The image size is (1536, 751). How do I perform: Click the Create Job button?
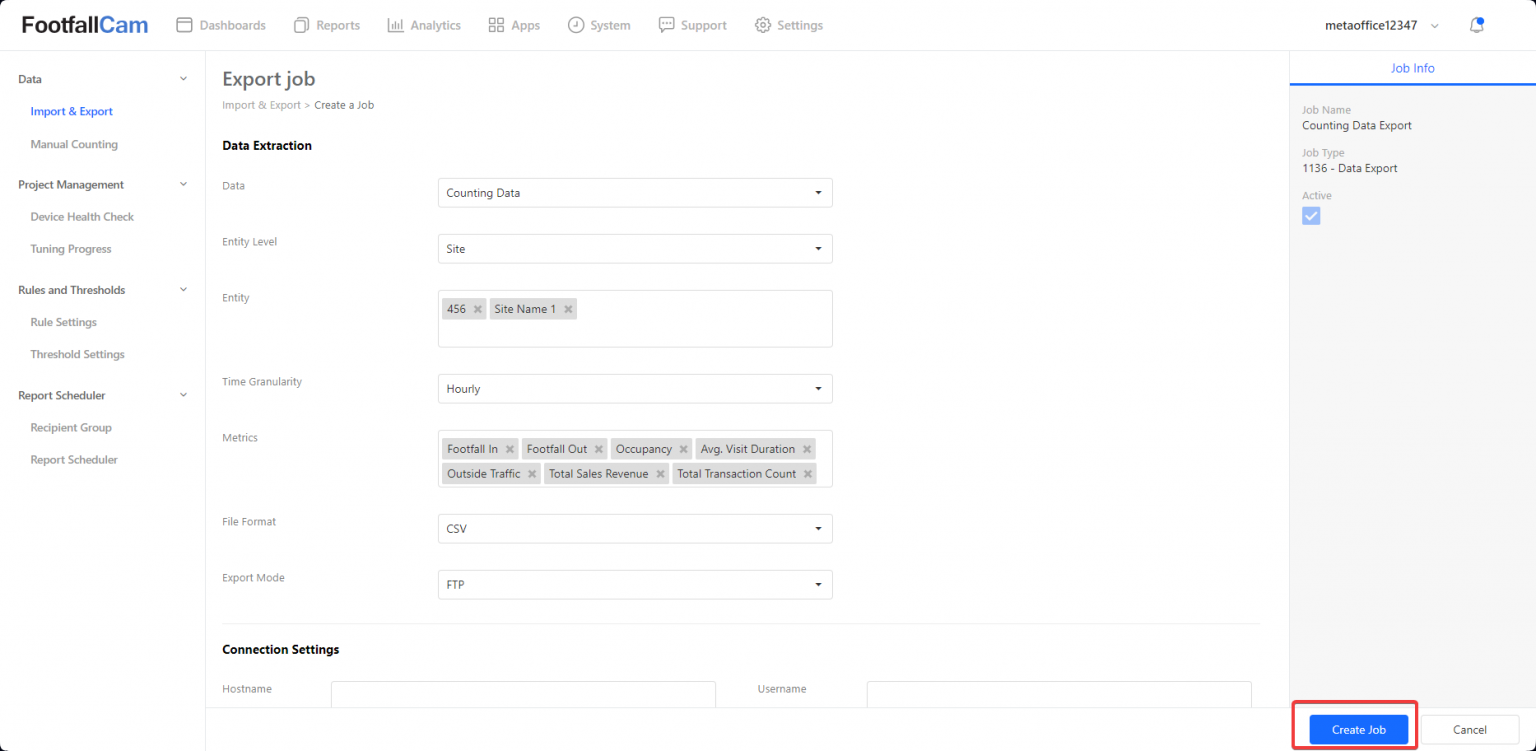(x=1357, y=729)
